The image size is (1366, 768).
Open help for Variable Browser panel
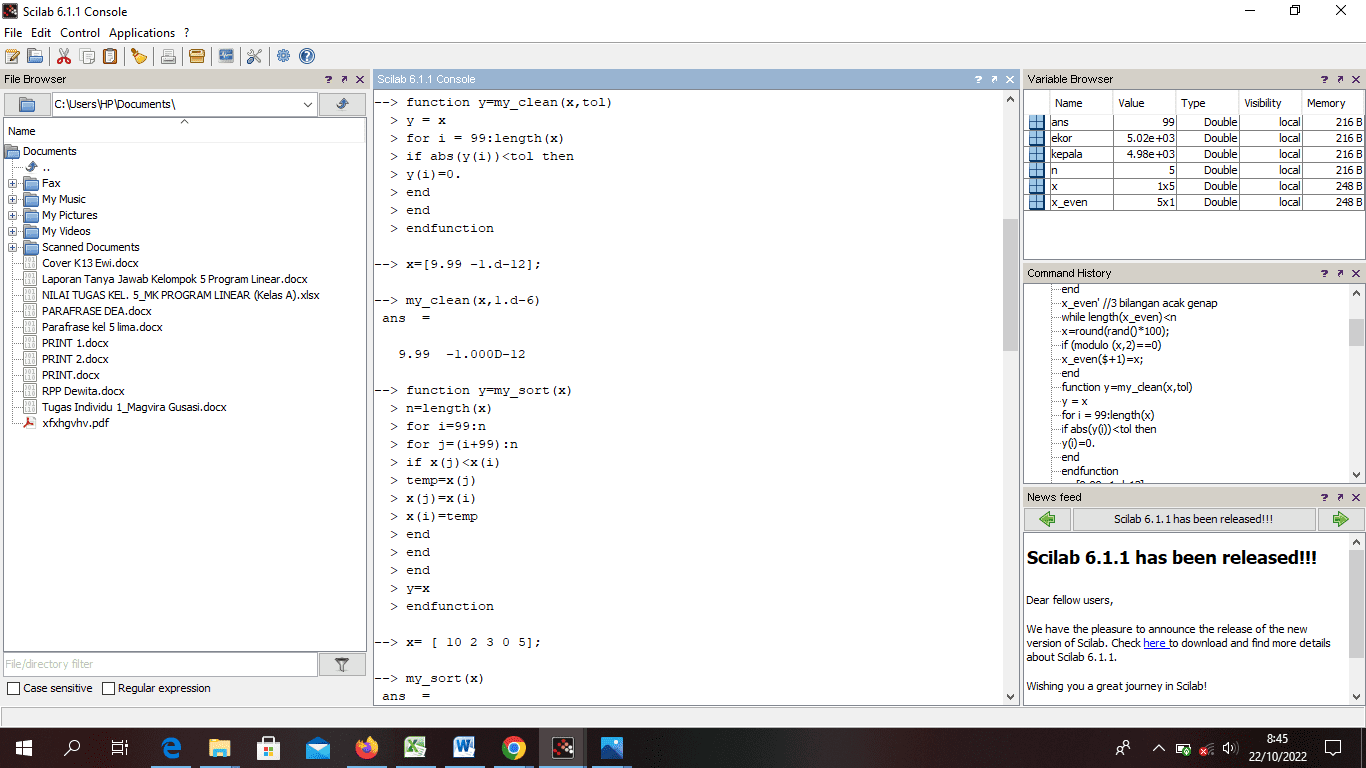1325,79
